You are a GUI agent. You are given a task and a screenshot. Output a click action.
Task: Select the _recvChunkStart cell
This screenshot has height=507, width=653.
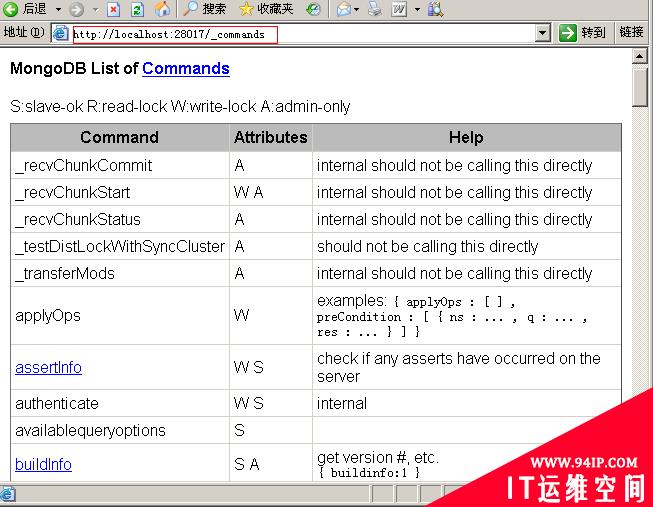[120, 192]
